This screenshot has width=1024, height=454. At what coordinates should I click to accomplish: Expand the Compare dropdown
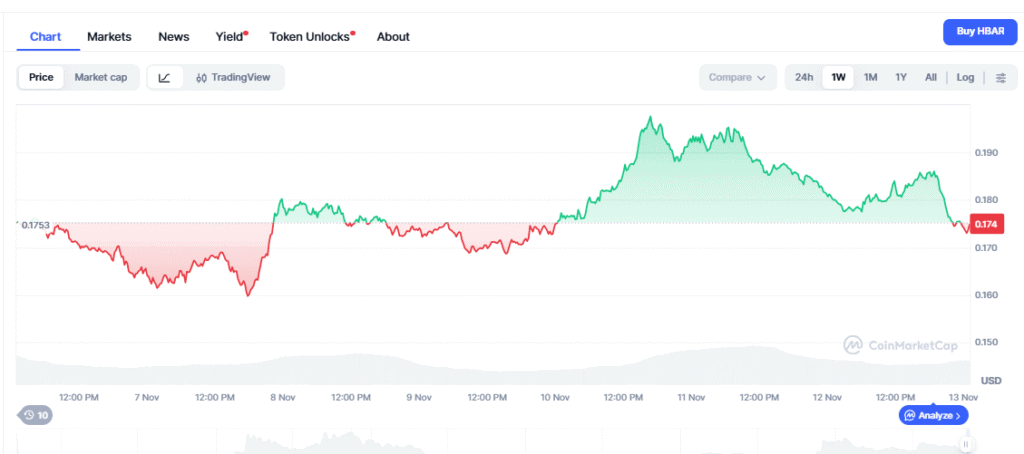click(x=737, y=78)
